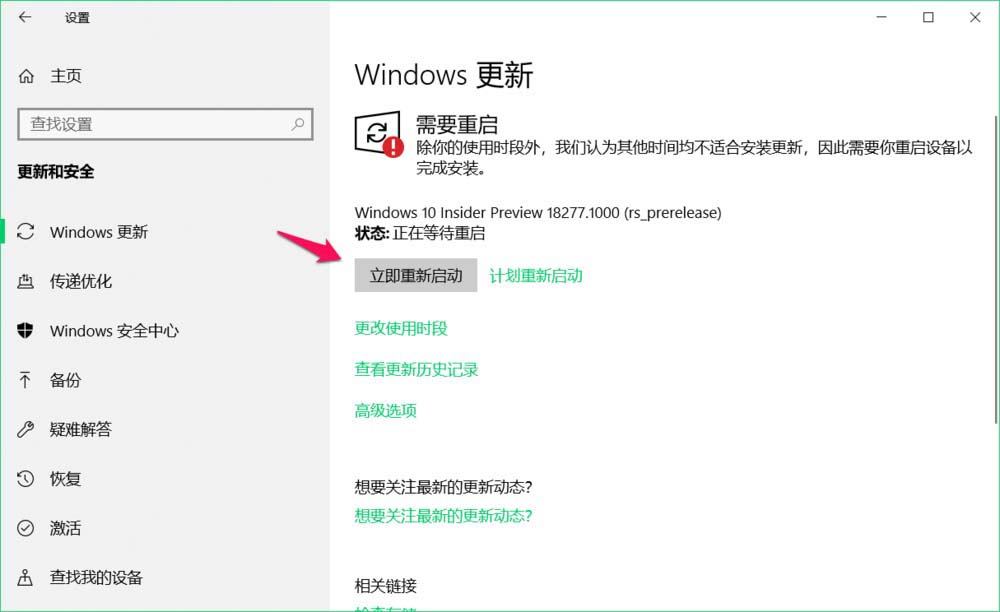The image size is (1000, 612).
Task: Click the search magnifier icon in 查找设置
Action: pos(297,124)
